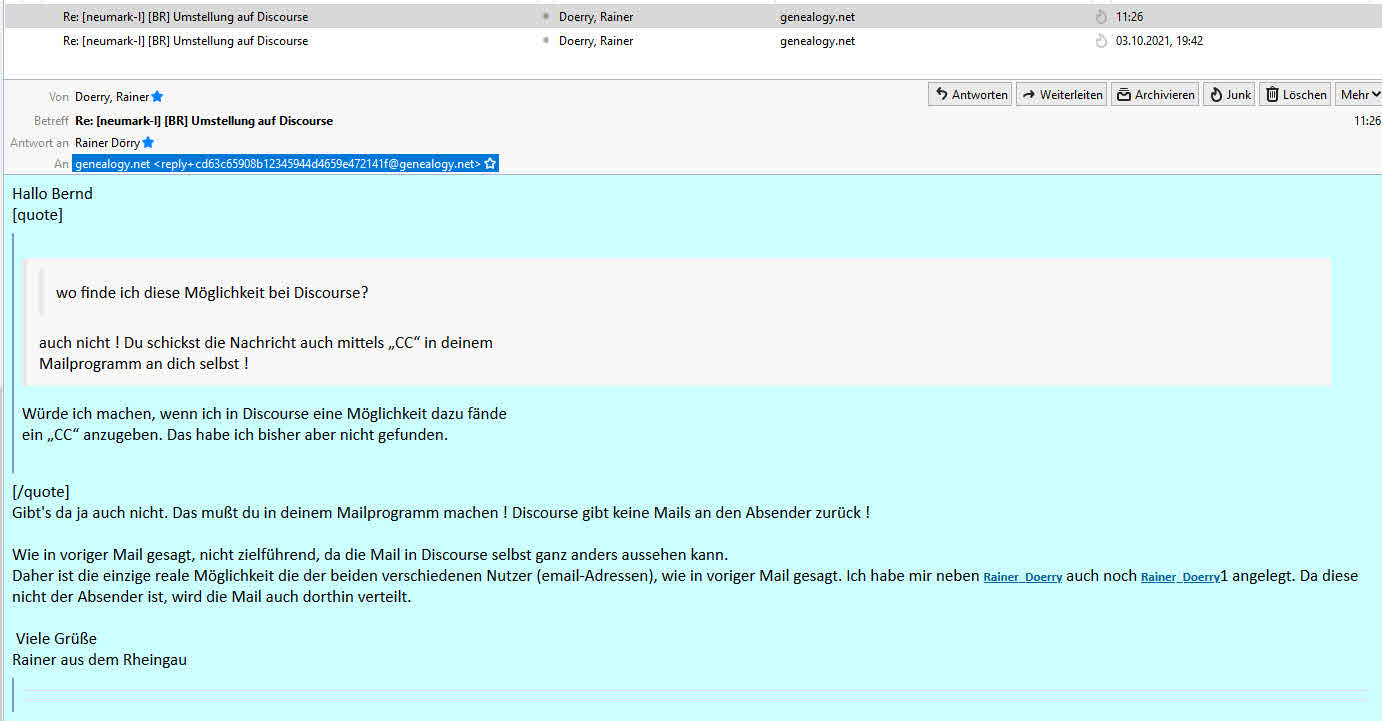Toggle junk flame icon on 11:26 message
The height and width of the screenshot is (721, 1382).
pyautogui.click(x=1102, y=17)
